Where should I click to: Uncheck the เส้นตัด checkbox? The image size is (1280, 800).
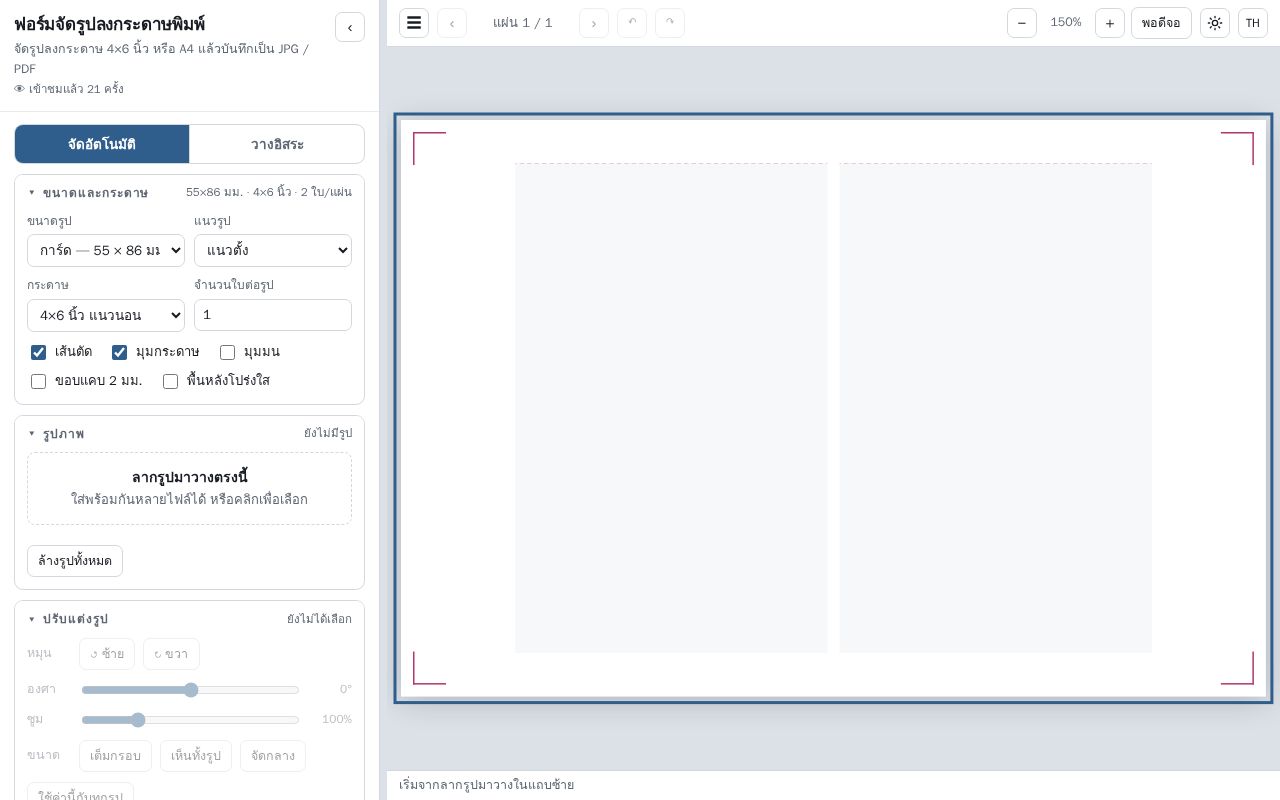(38, 352)
